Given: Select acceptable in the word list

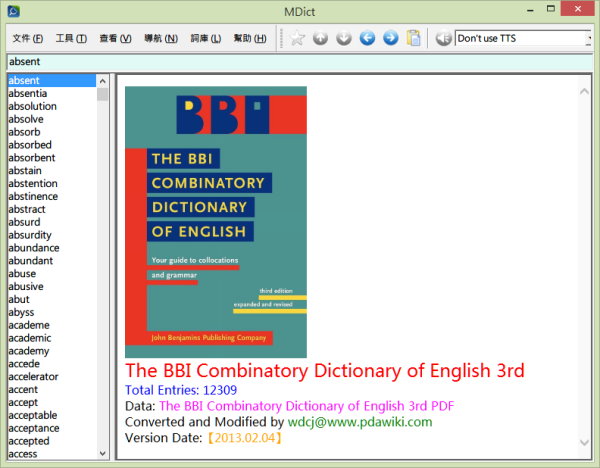Looking at the screenshot, I should point(33,415).
